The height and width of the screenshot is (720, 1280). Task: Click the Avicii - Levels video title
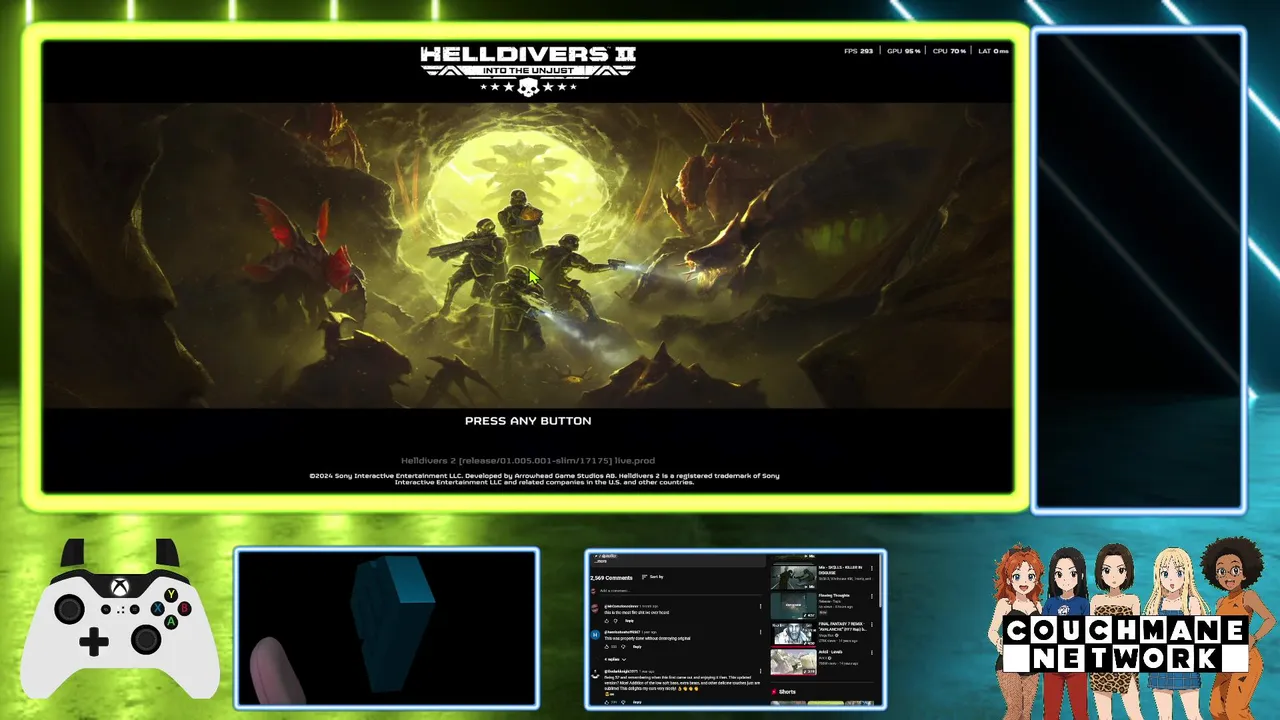[x=830, y=652]
